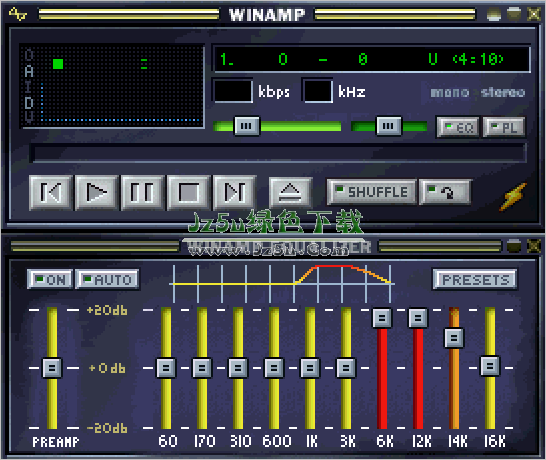
Task: Click the I file info clutterbar letter
Action: pos(29,87)
